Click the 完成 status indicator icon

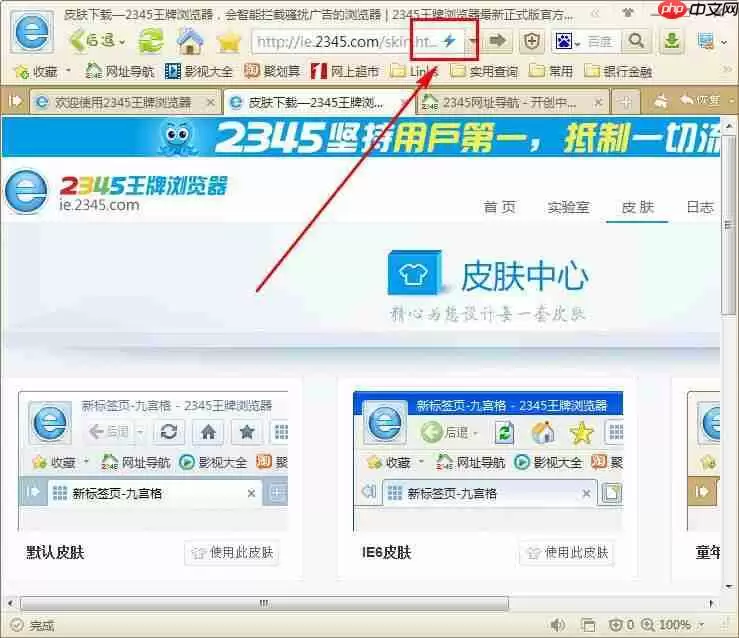[16, 625]
